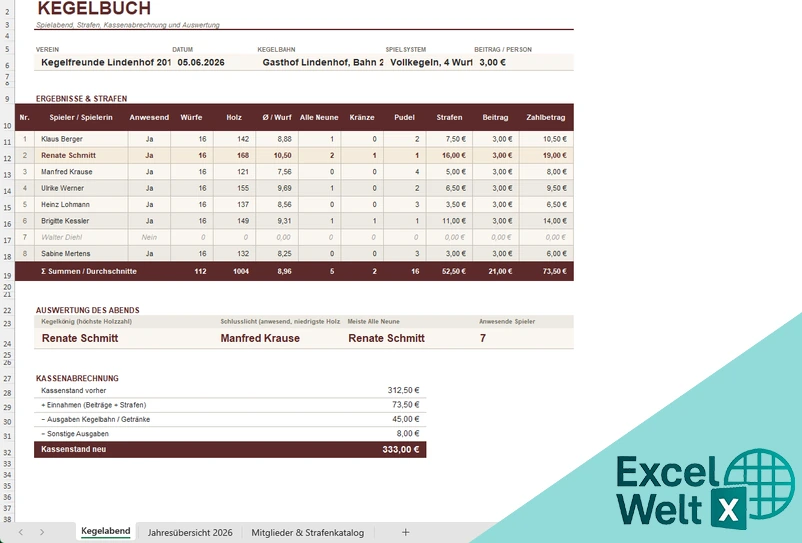The width and height of the screenshot is (802, 543).
Task: Click the Anwesend column header
Action: click(149, 118)
